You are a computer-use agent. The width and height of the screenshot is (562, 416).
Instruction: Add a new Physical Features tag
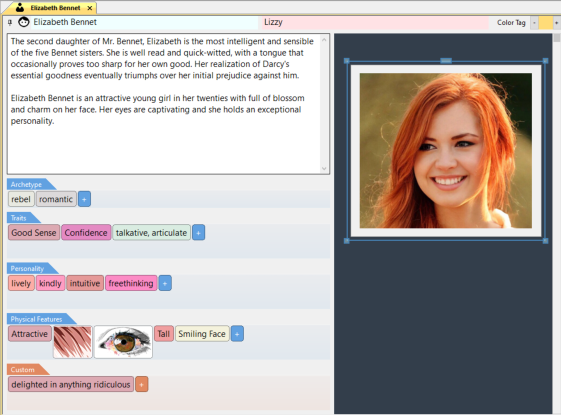[237, 334]
